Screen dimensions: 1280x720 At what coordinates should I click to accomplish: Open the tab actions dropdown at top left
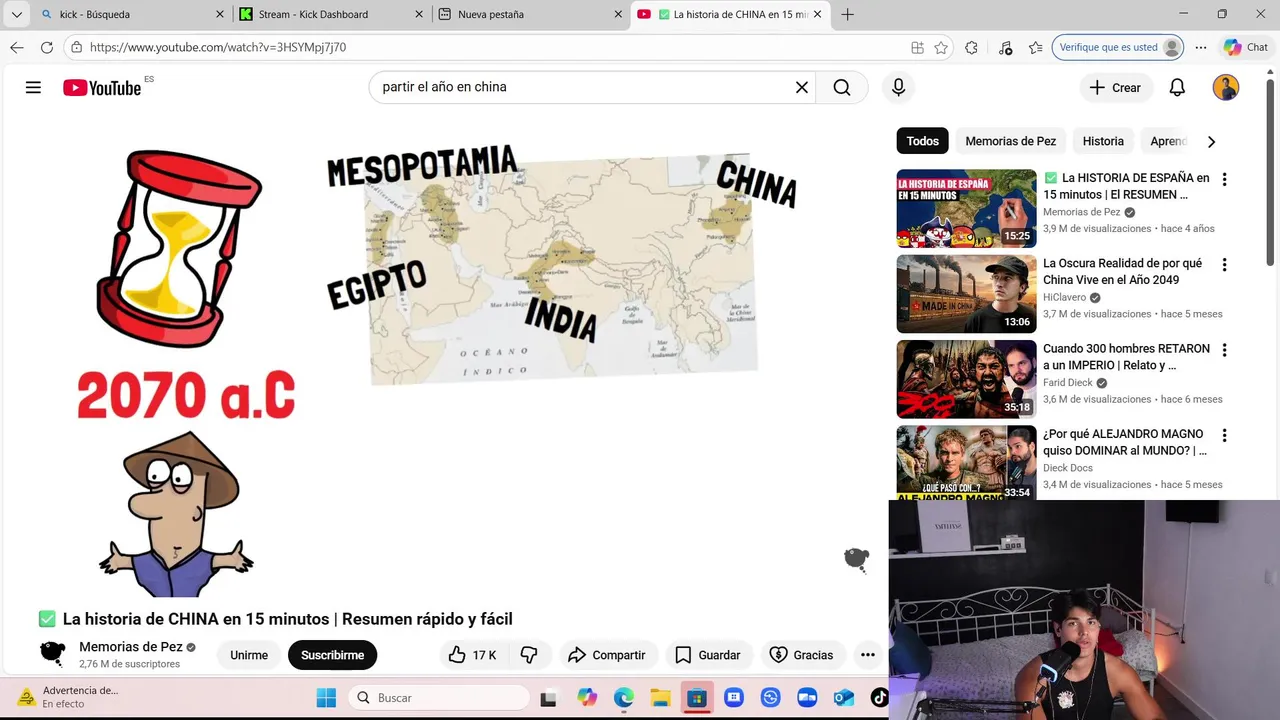tap(16, 14)
